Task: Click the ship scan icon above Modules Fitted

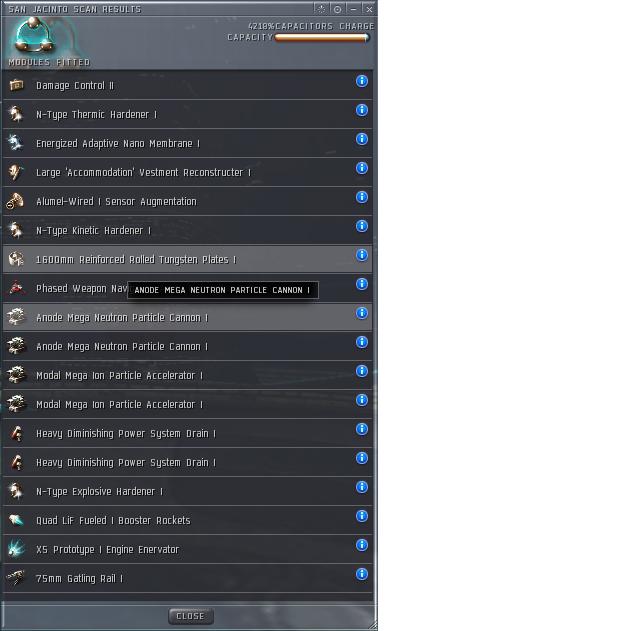Action: [35, 36]
